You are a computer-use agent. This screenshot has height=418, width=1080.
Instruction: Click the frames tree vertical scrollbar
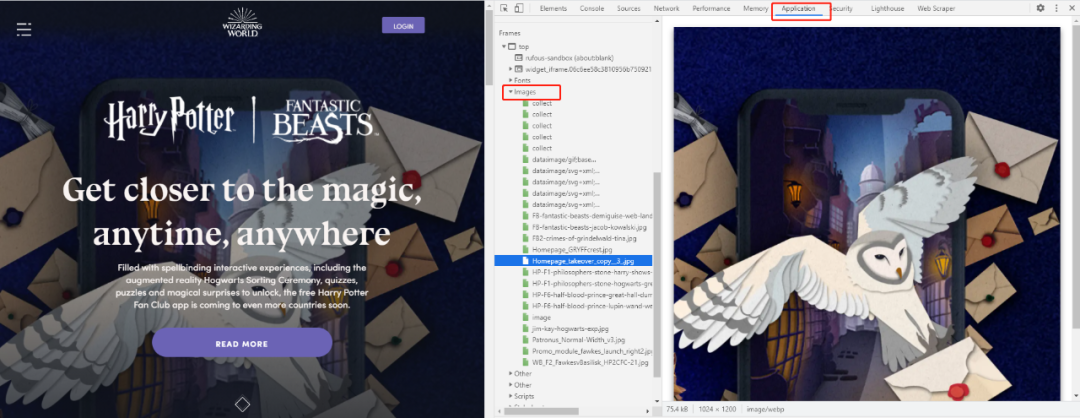click(656, 275)
